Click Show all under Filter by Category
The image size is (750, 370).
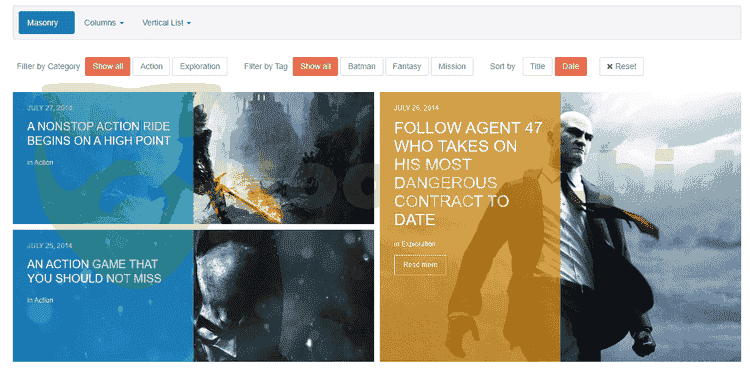108,66
